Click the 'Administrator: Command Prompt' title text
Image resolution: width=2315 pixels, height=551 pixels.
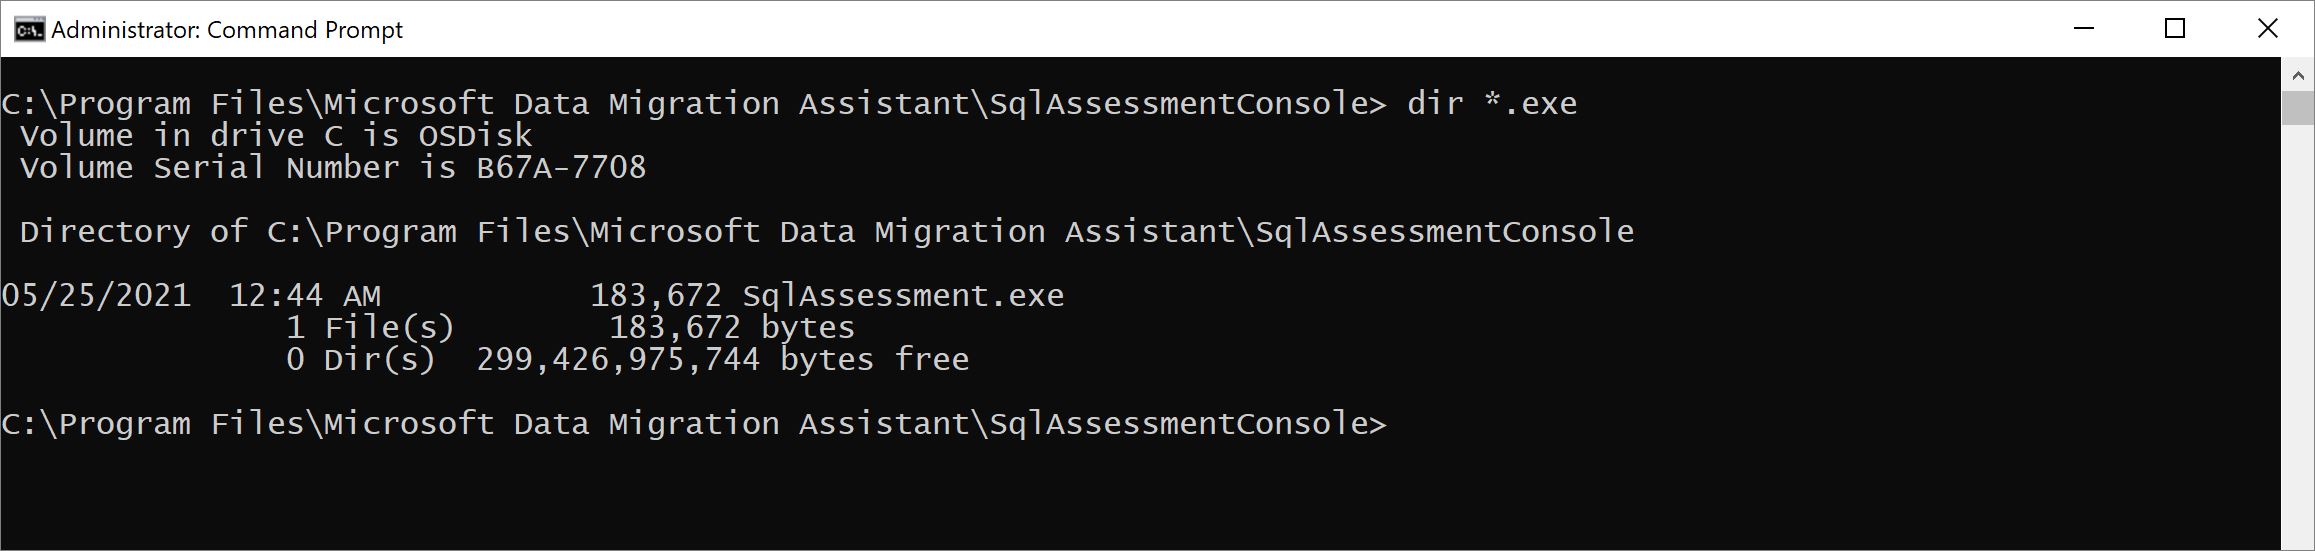point(227,30)
